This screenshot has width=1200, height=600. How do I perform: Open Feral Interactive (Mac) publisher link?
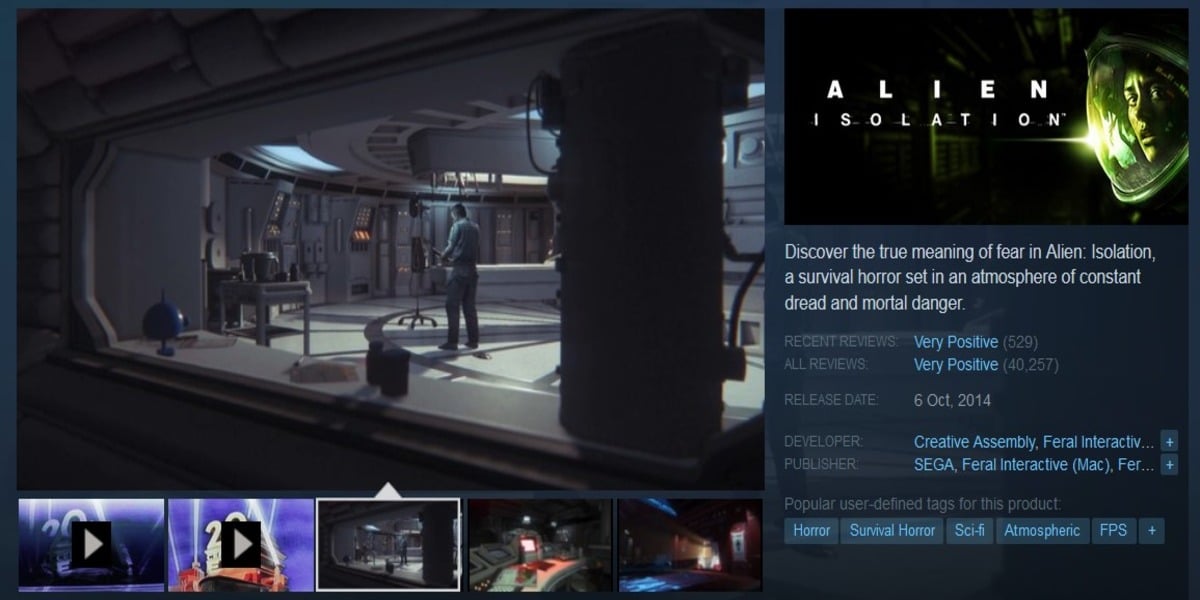[1035, 465]
